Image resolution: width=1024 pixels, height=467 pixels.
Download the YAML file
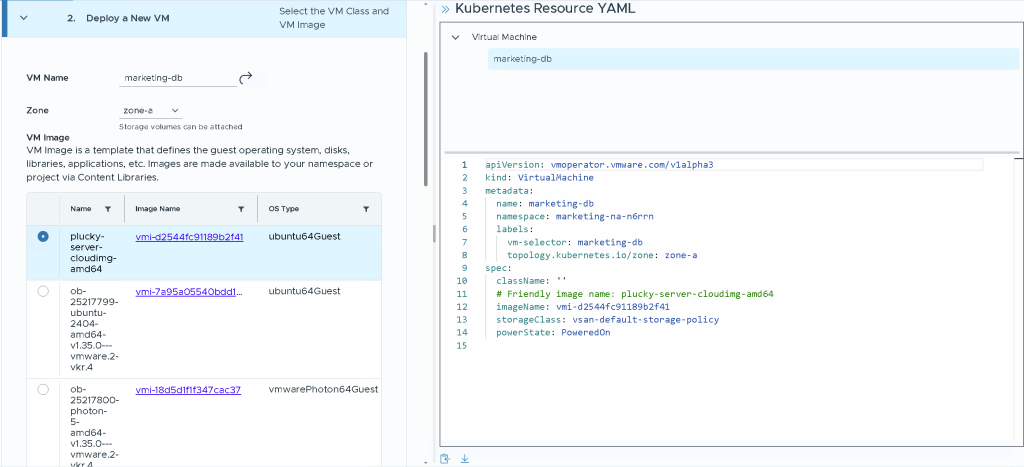464,458
